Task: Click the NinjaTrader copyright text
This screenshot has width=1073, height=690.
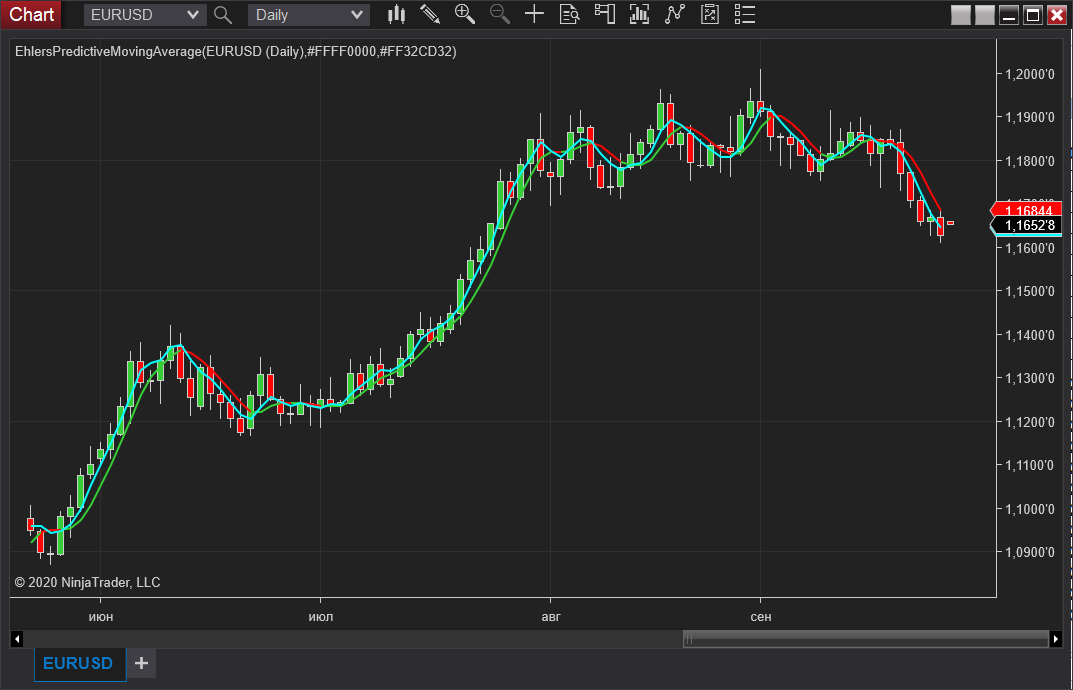Action: pos(87,582)
